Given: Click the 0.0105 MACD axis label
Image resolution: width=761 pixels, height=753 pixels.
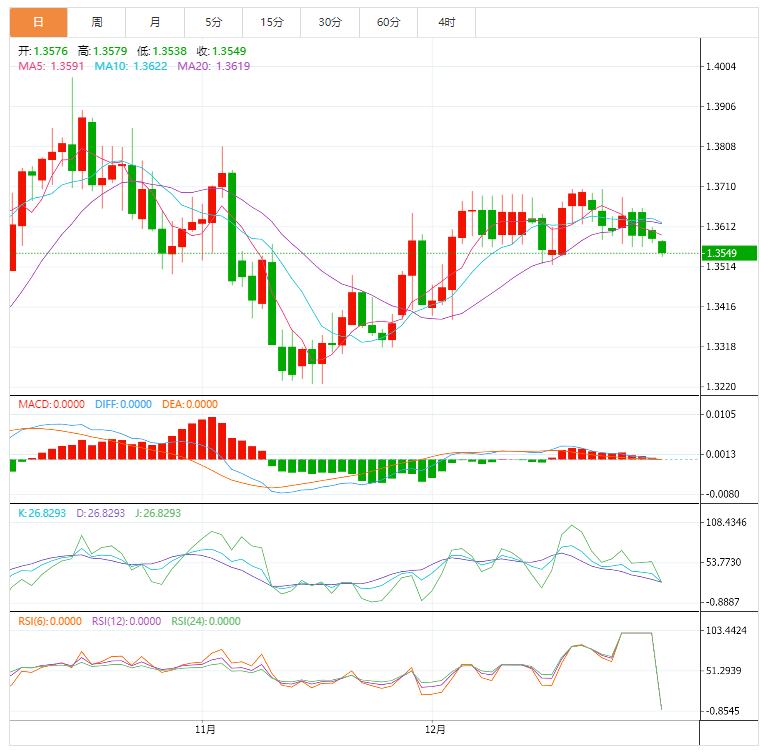Looking at the screenshot, I should click(x=720, y=414).
